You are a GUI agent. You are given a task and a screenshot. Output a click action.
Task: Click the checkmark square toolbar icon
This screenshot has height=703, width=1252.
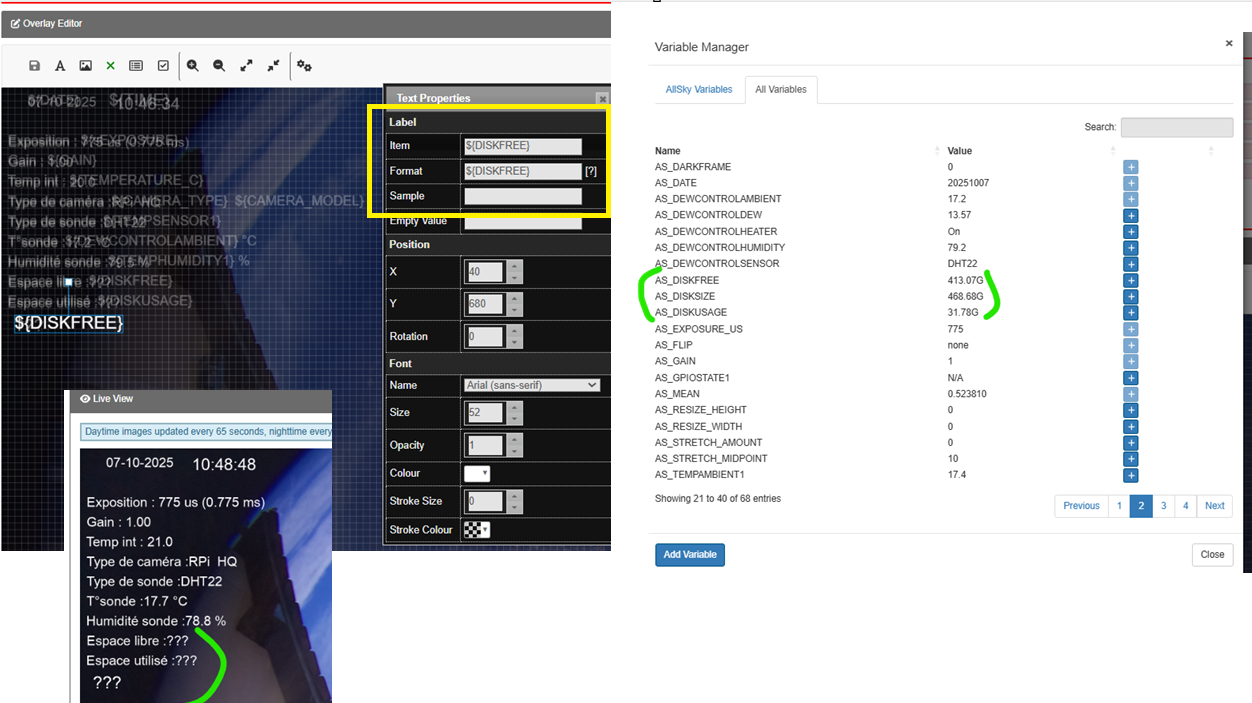163,66
